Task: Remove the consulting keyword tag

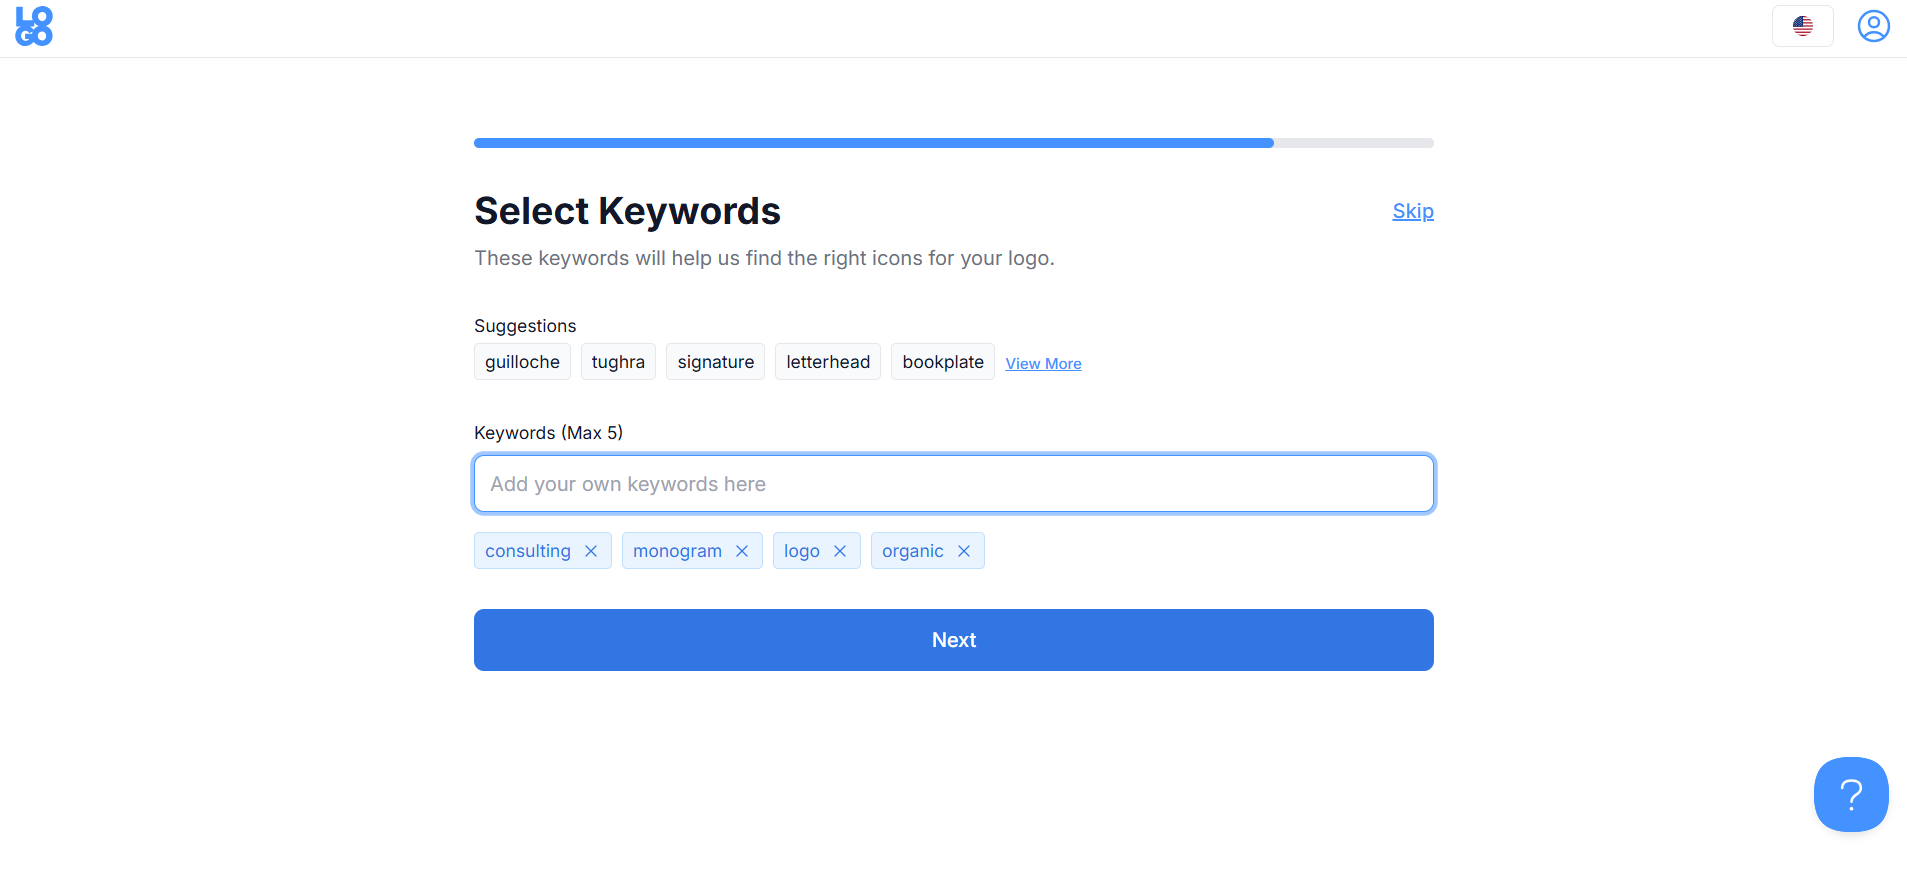Action: 591,551
